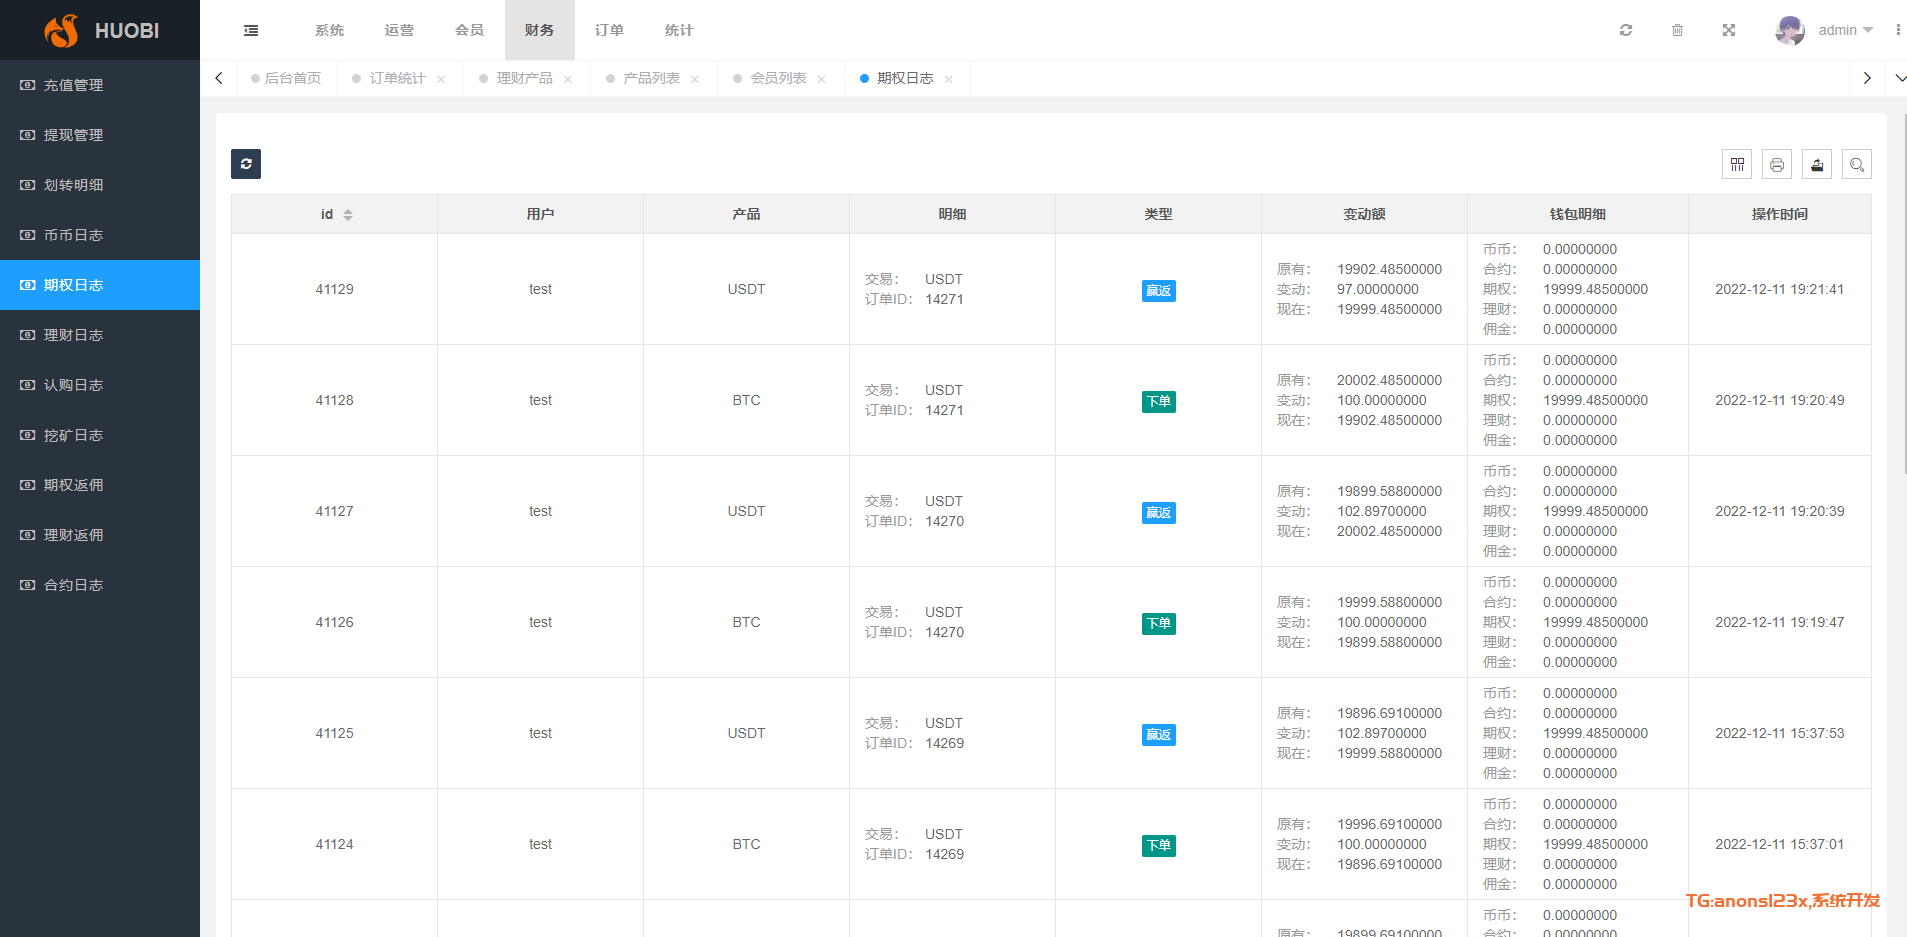Viewport: 1907px width, 937px height.
Task: Open the admin user dropdown
Action: click(1846, 30)
